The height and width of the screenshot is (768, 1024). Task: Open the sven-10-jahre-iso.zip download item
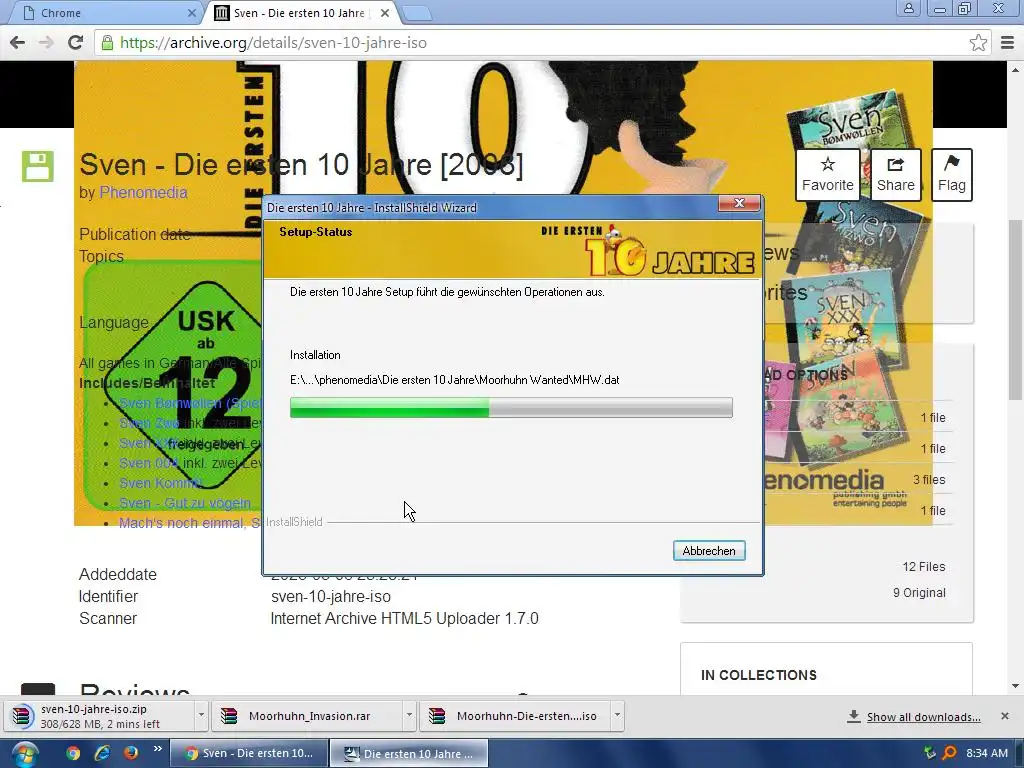coord(100,716)
